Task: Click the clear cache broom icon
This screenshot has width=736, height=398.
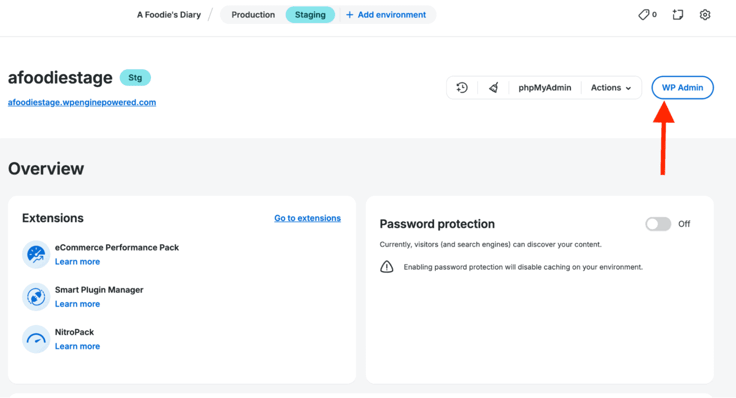Action: coord(493,88)
